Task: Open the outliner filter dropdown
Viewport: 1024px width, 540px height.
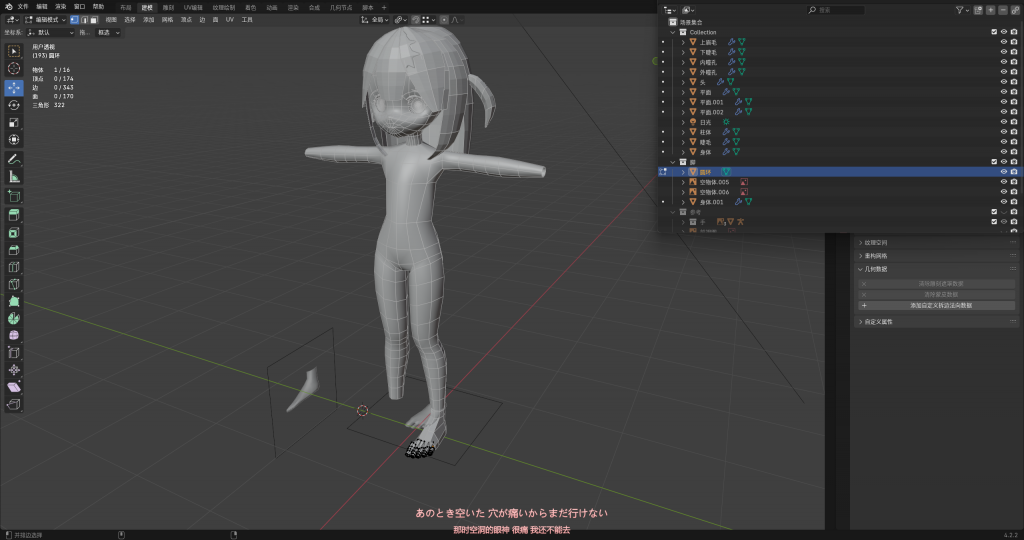Action: pos(965,10)
